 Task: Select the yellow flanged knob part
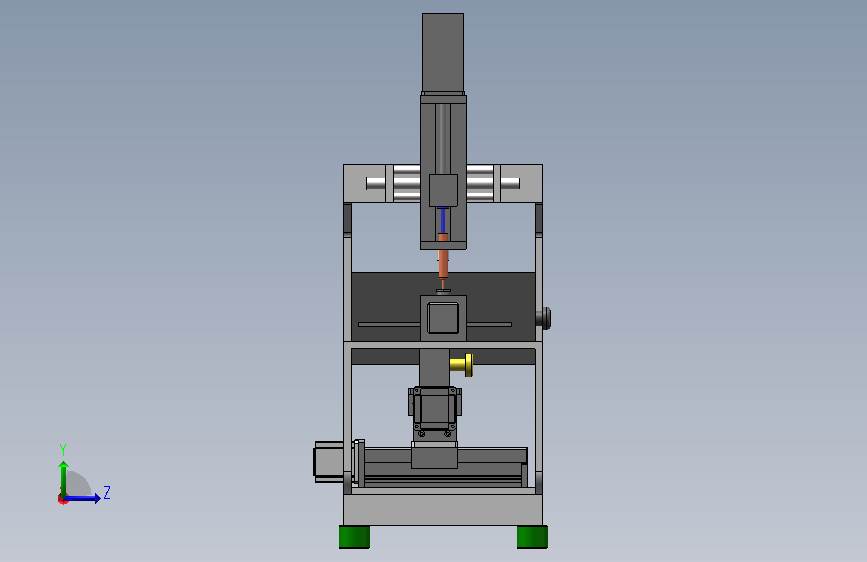[462, 365]
